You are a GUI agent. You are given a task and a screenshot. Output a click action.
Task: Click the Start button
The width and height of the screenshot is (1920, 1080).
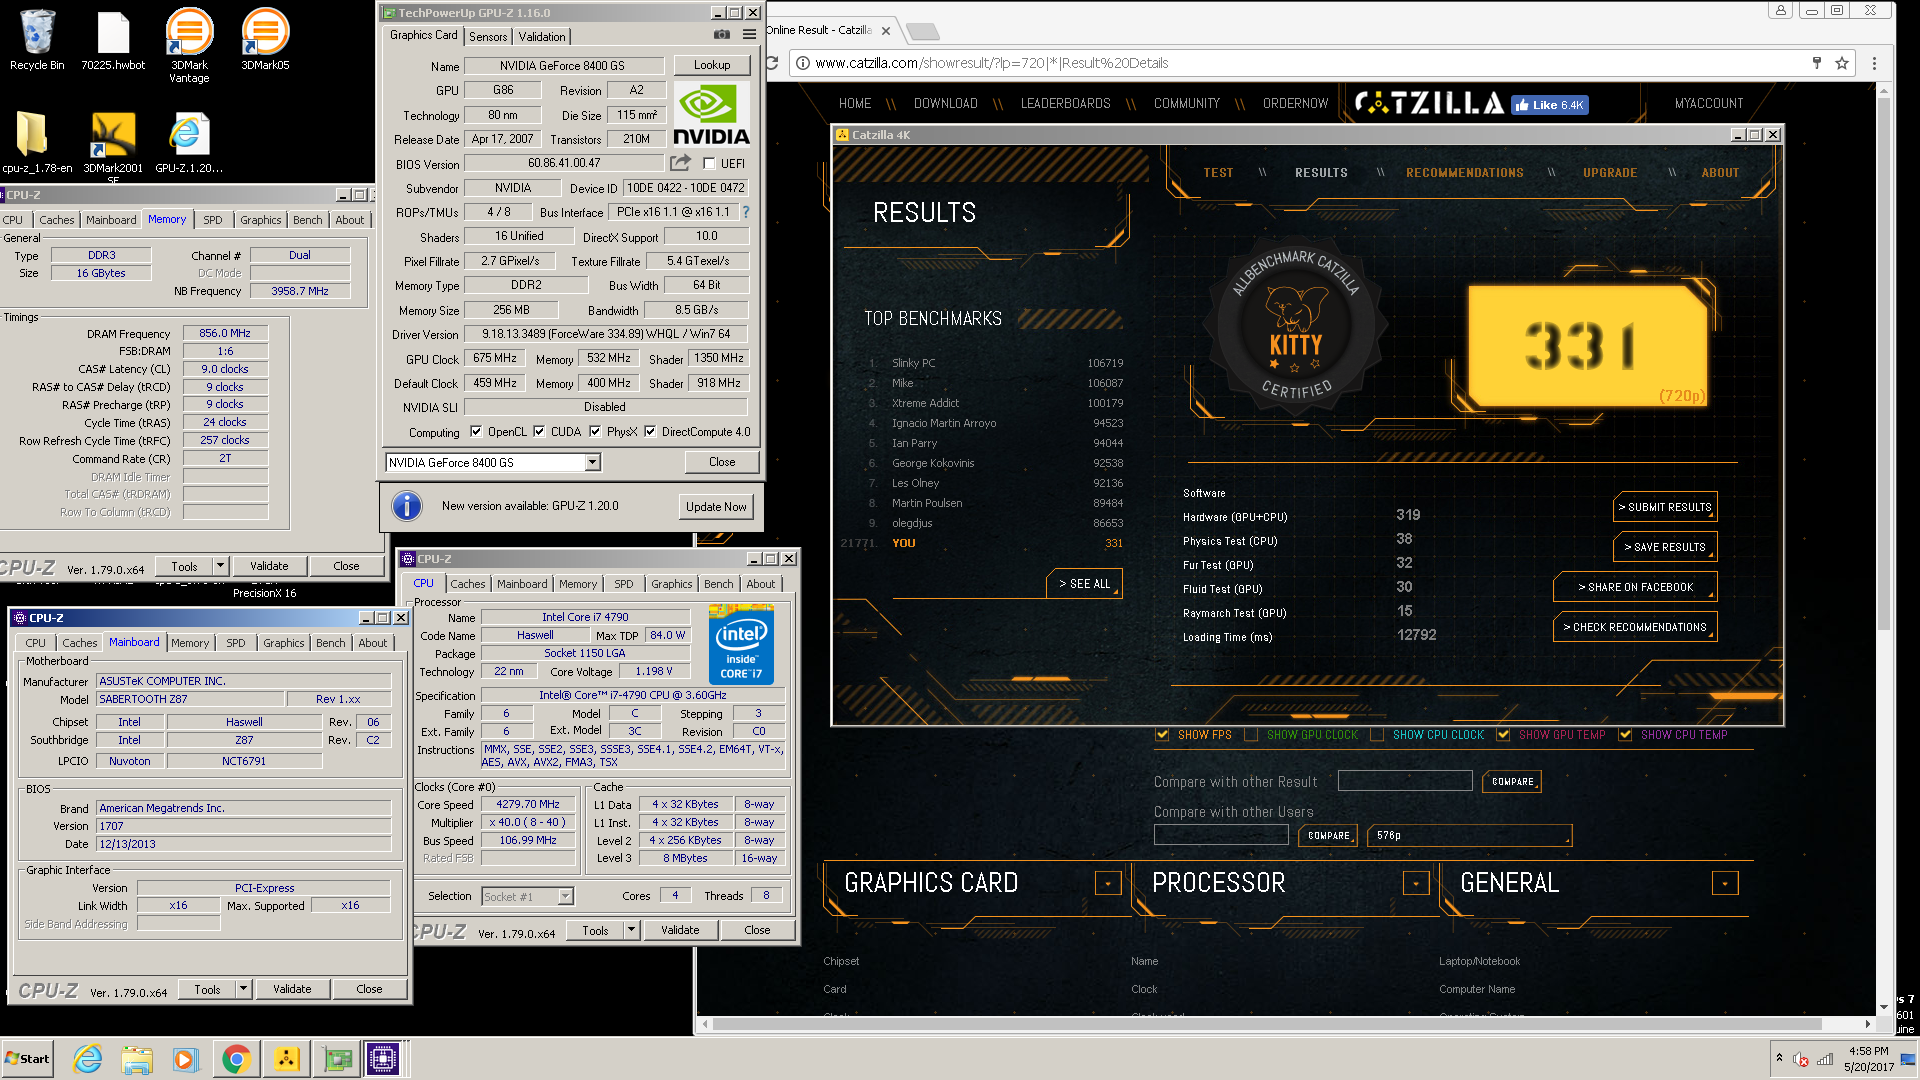click(x=27, y=1059)
